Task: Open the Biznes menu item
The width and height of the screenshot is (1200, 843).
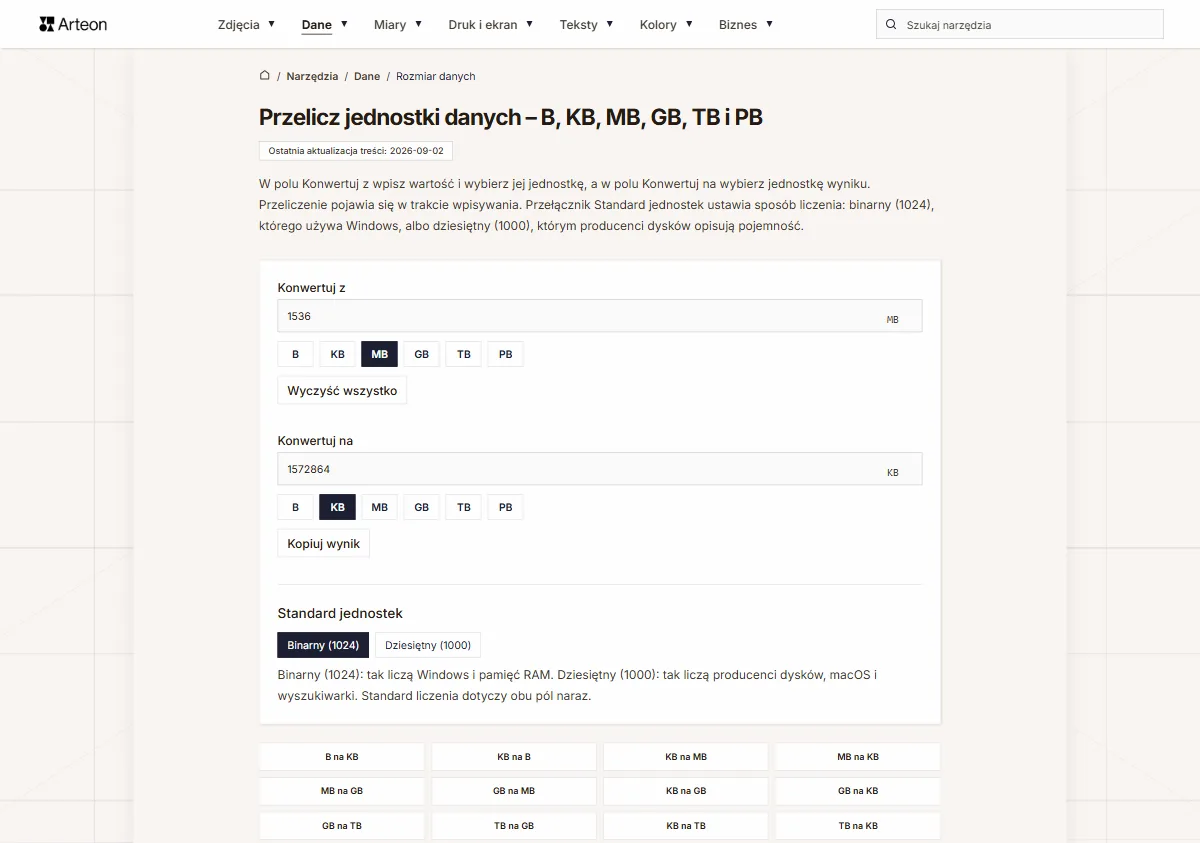Action: [738, 25]
